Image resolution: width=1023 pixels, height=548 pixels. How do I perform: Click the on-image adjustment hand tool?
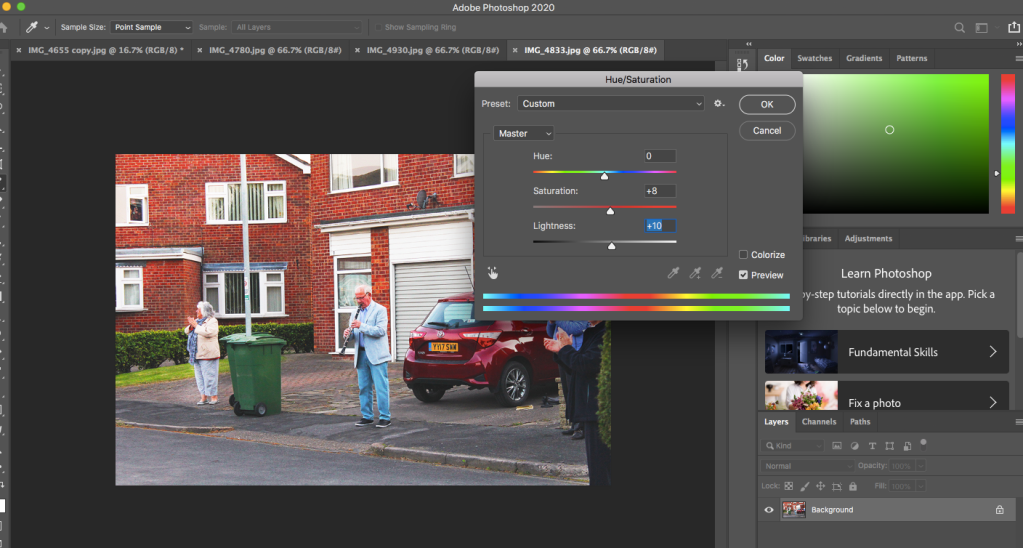(x=492, y=272)
